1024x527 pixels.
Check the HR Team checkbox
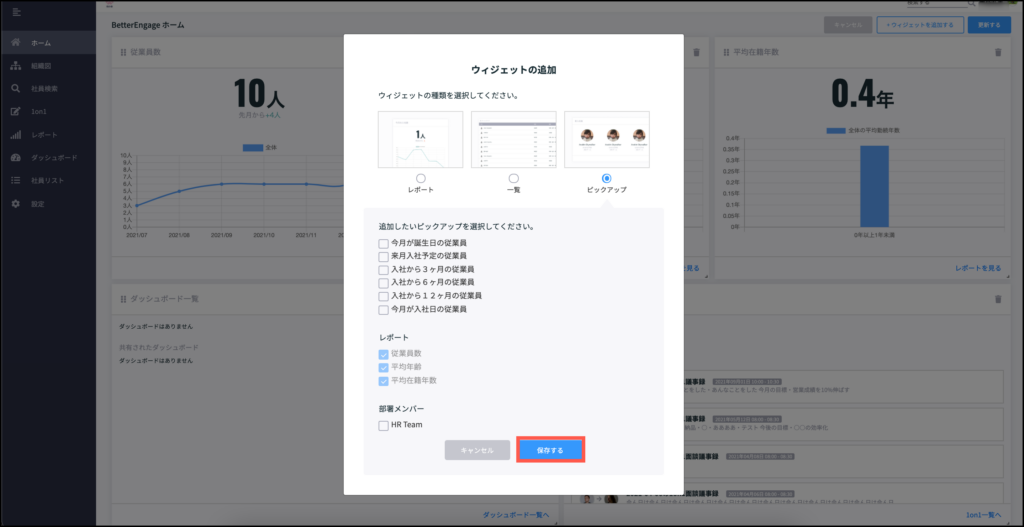pos(383,426)
